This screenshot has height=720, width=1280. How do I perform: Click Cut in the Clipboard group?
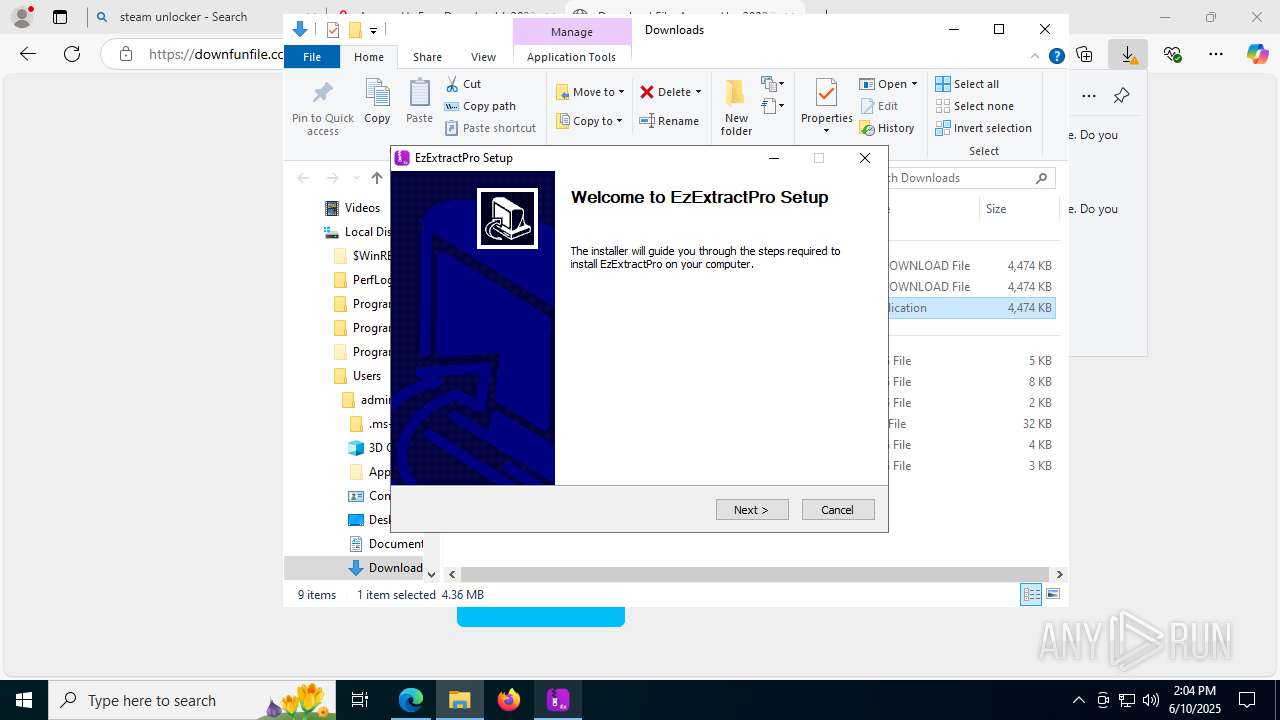tap(463, 84)
